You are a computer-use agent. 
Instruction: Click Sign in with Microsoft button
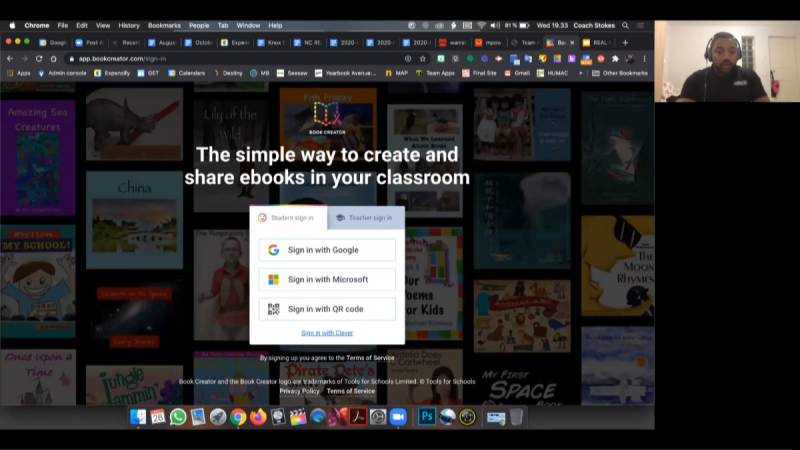click(327, 280)
